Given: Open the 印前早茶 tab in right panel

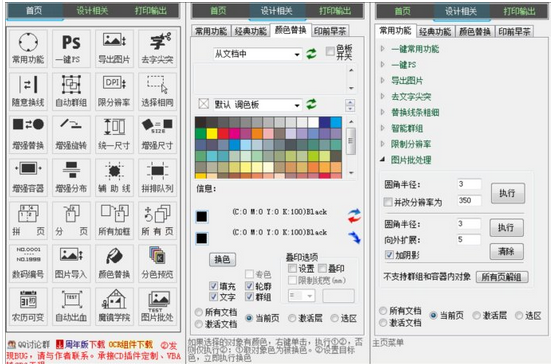Looking at the screenshot, I should tap(514, 32).
